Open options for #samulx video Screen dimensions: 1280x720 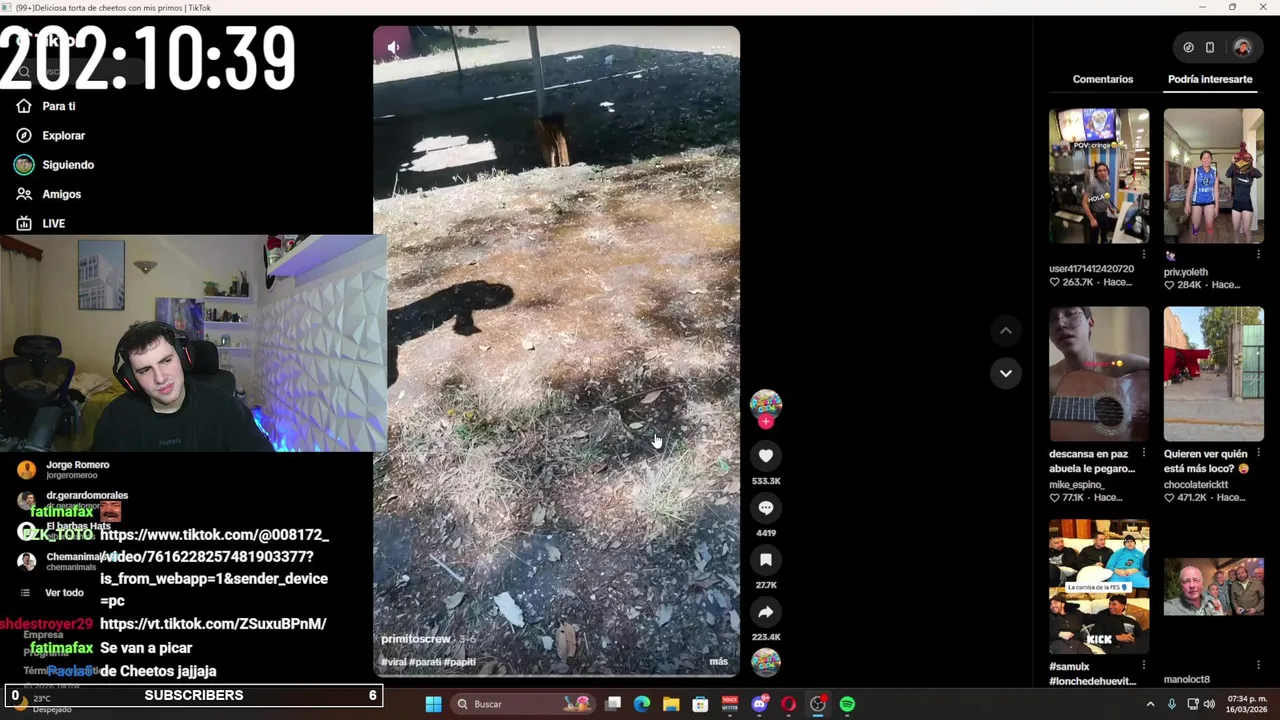coord(1144,665)
